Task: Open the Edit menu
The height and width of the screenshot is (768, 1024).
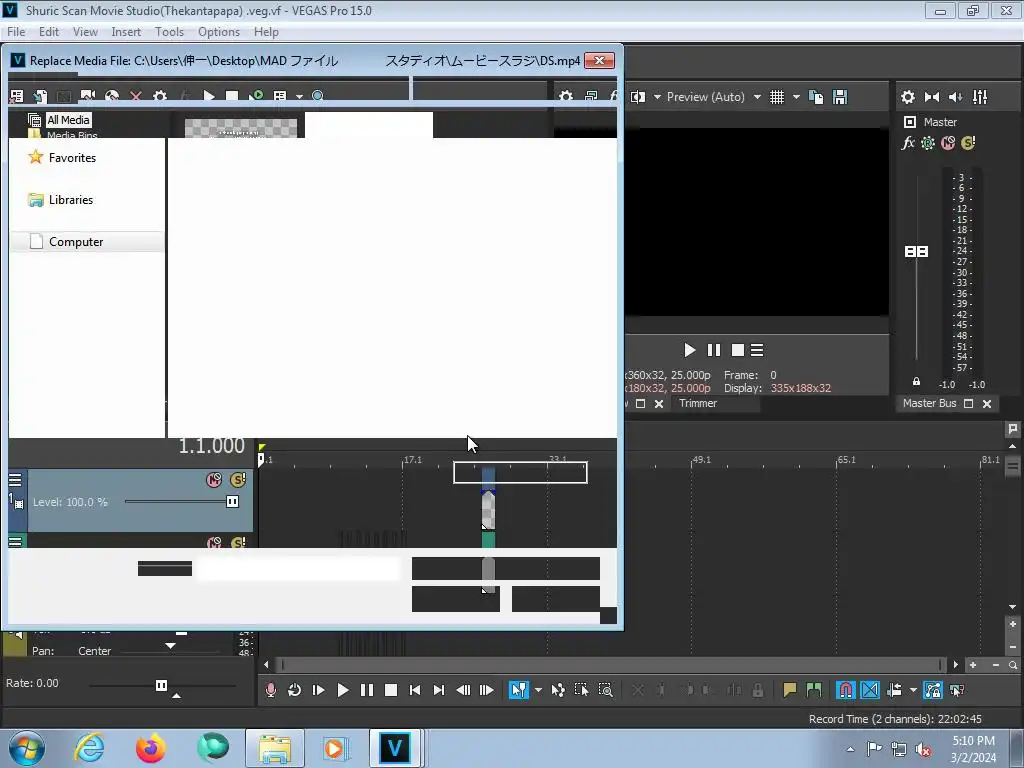Action: [x=49, y=31]
